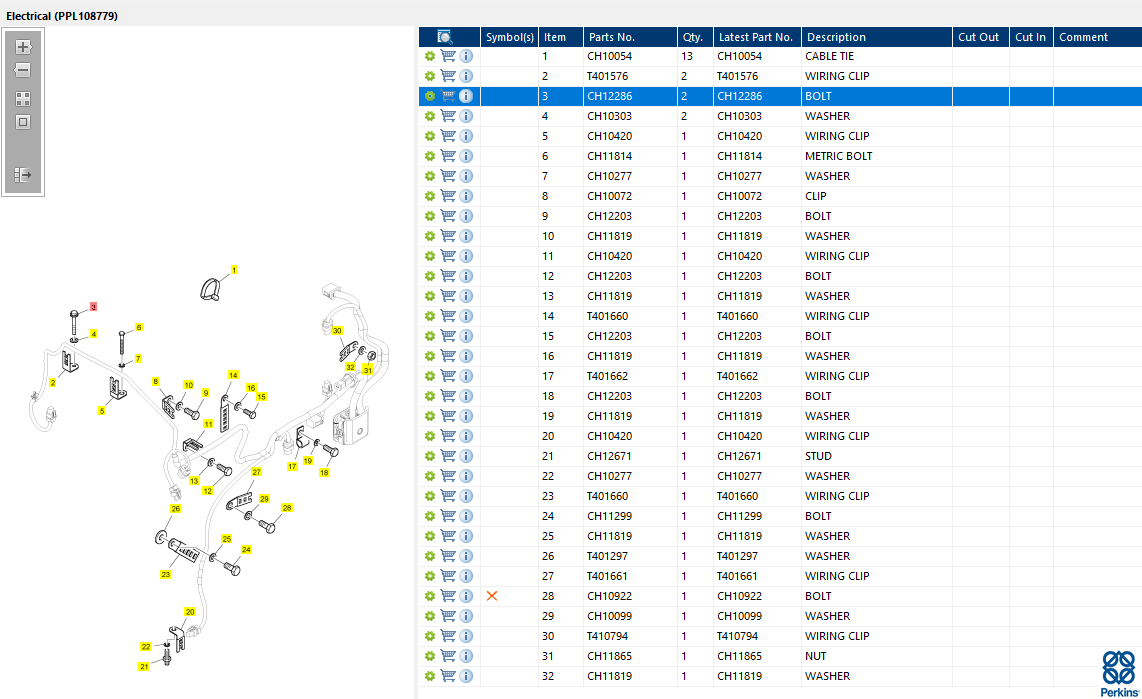Click the search icon in table header

click(x=444, y=37)
